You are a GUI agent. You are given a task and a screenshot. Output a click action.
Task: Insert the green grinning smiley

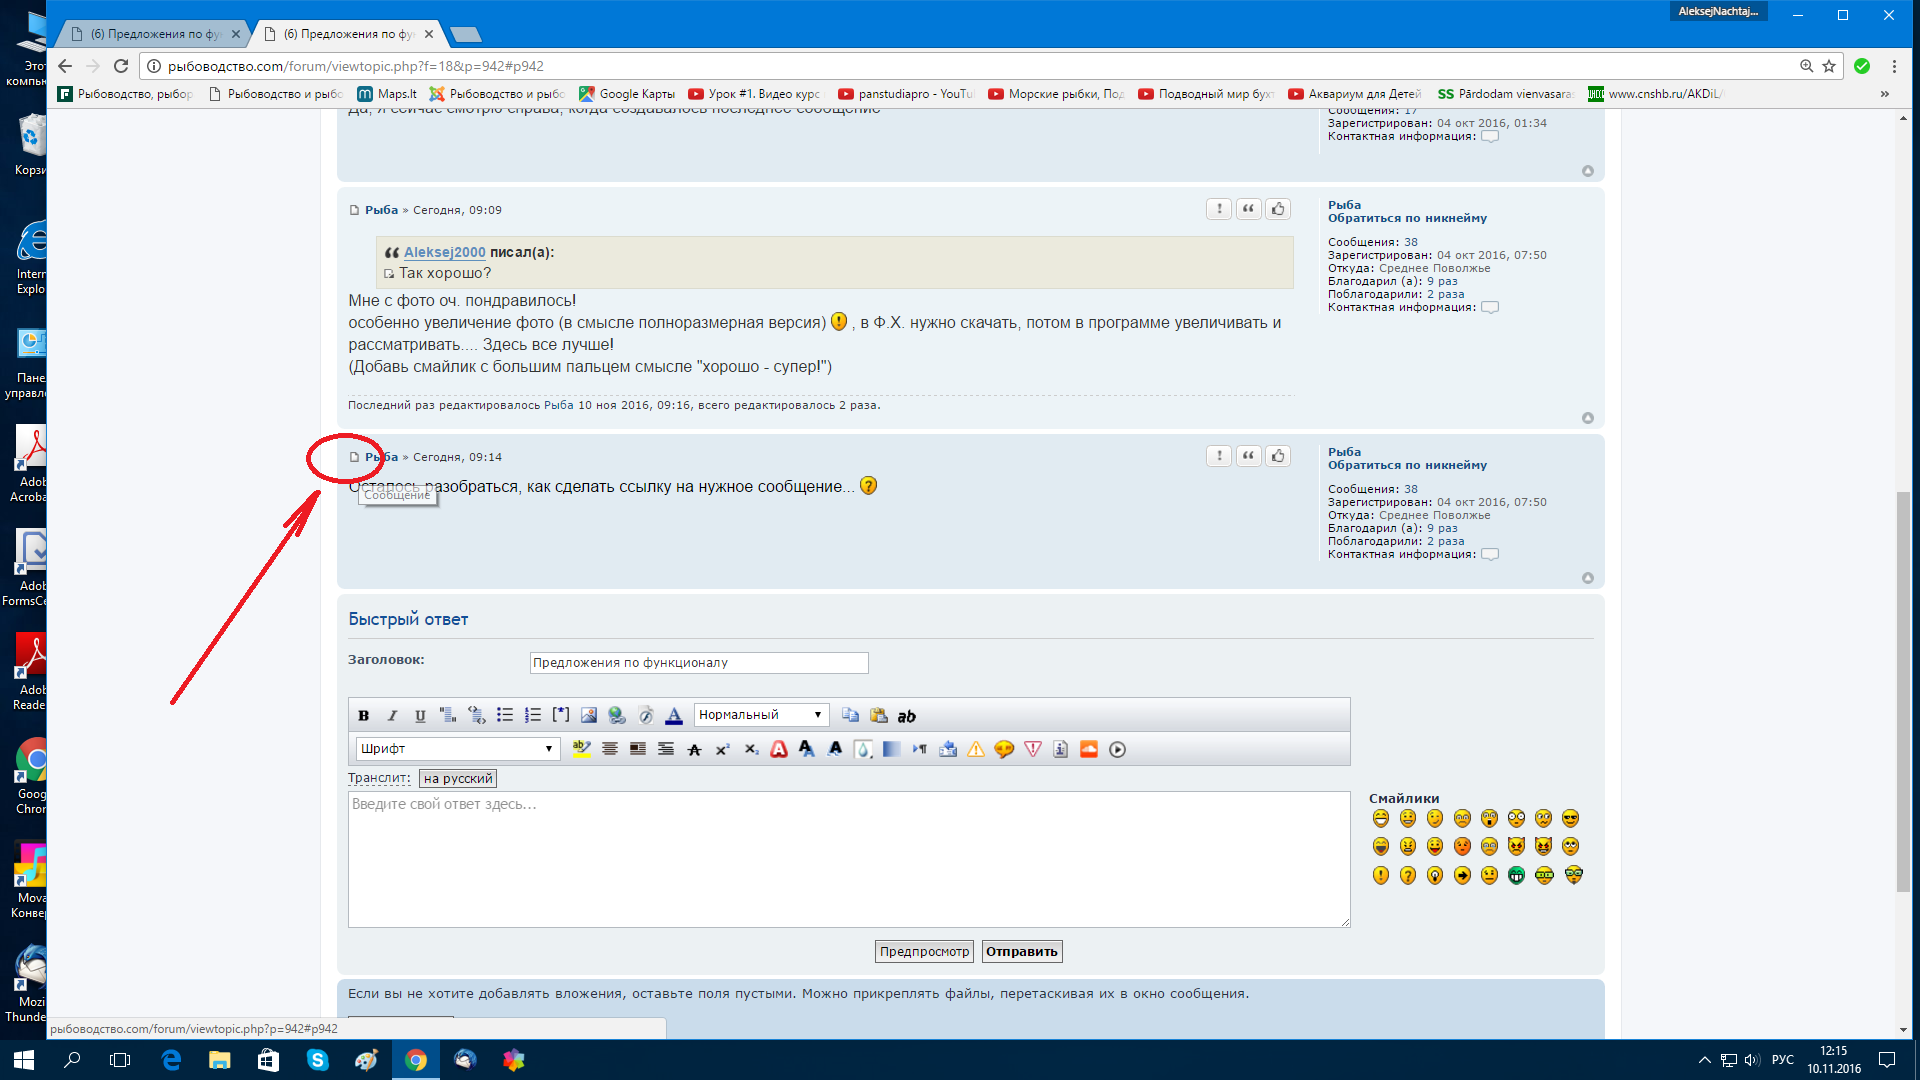click(1516, 875)
